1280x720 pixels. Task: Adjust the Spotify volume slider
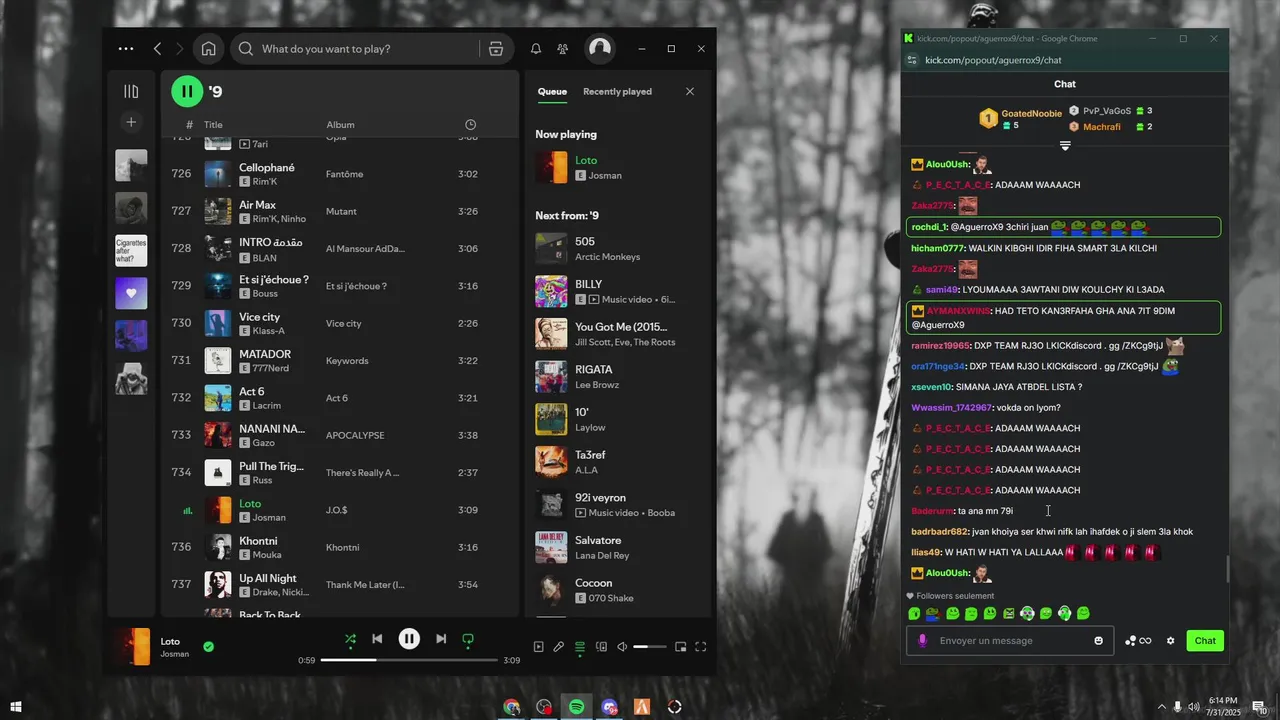coord(650,647)
